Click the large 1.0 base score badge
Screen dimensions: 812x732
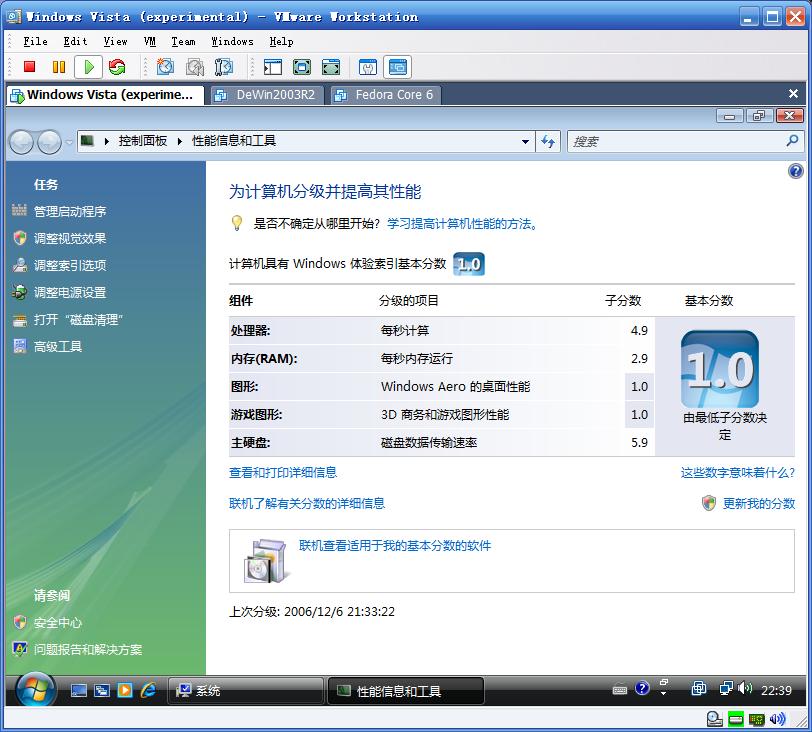[x=720, y=369]
